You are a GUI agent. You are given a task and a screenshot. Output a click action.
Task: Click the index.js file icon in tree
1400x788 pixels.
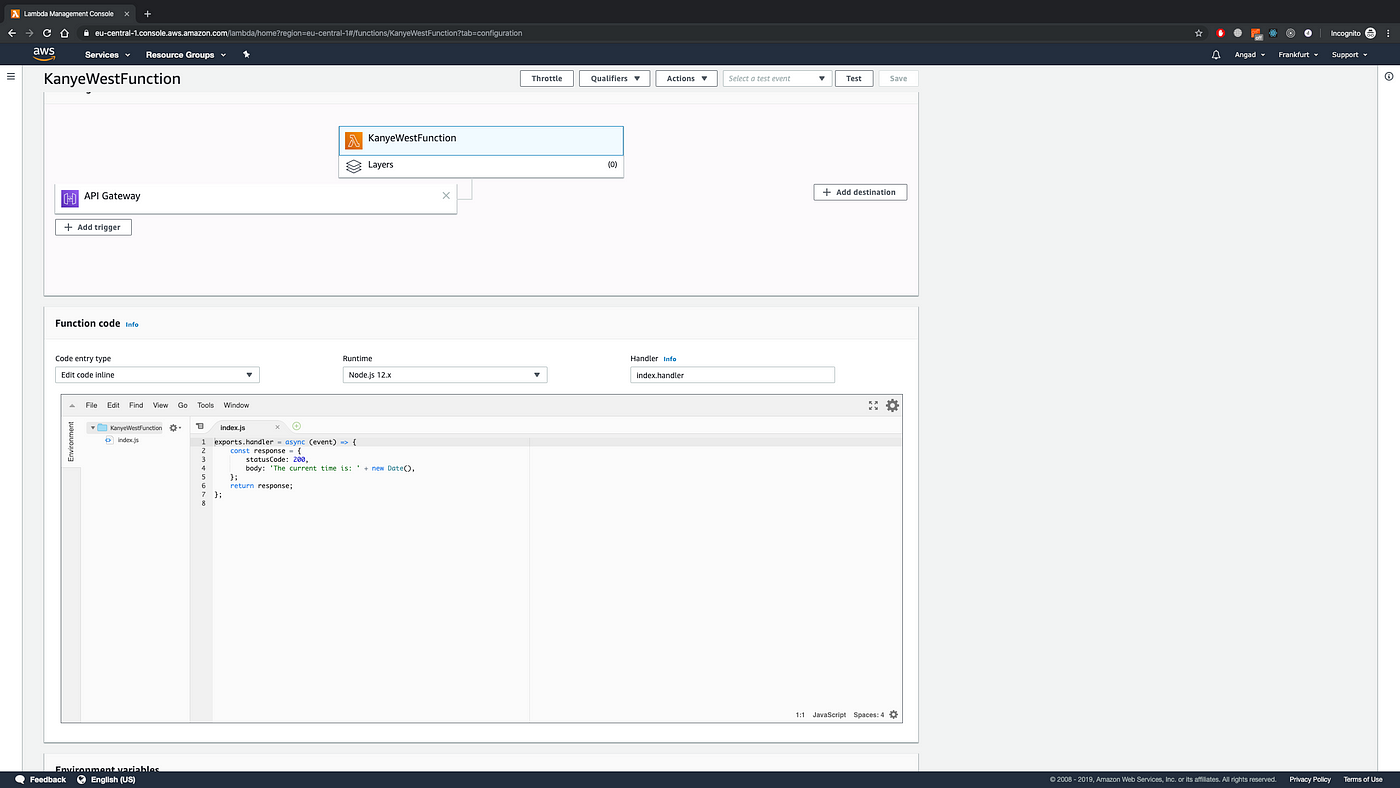click(108, 440)
